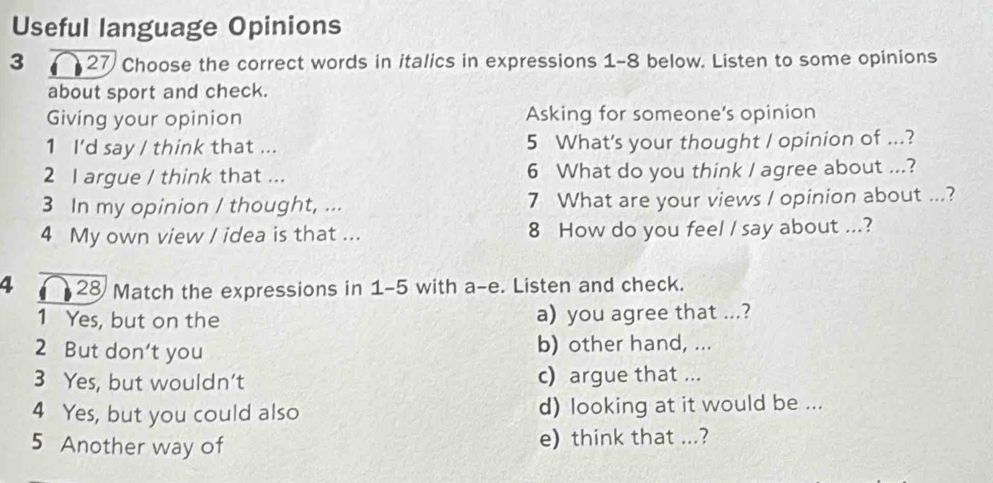This screenshot has width=993, height=483.
Task: Click expression 2 'I argue / think that'
Action: (165, 176)
